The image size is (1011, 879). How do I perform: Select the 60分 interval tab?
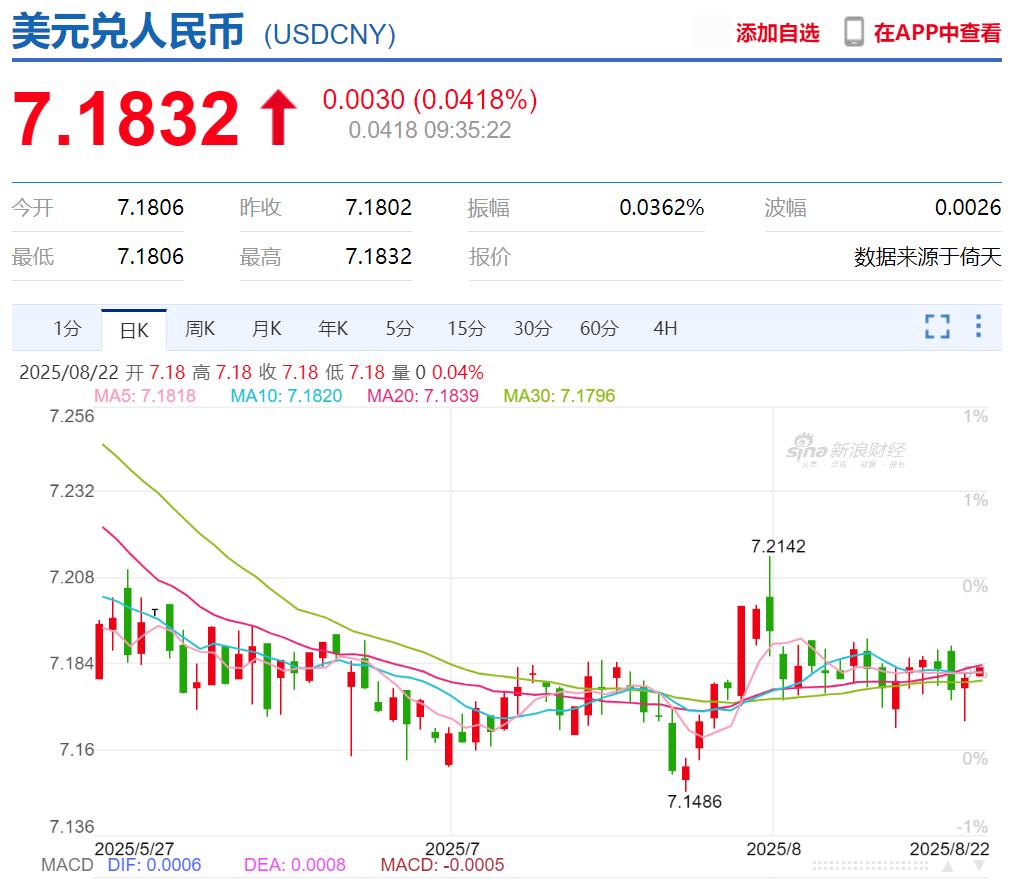[x=599, y=328]
